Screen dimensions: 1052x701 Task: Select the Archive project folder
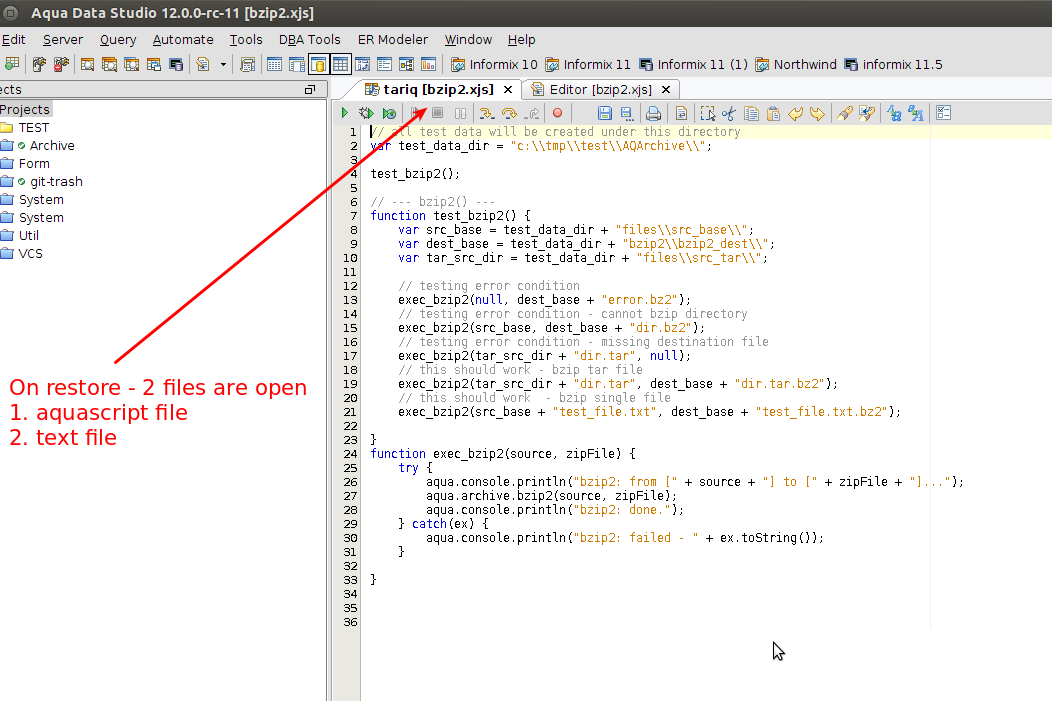(38, 146)
